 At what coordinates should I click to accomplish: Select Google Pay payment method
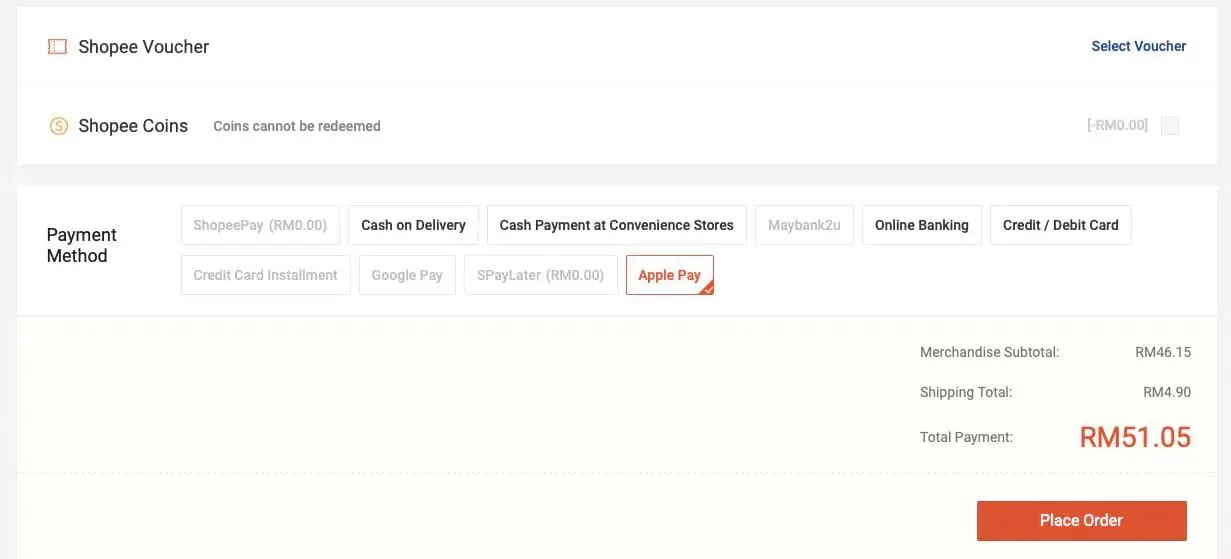click(x=407, y=275)
